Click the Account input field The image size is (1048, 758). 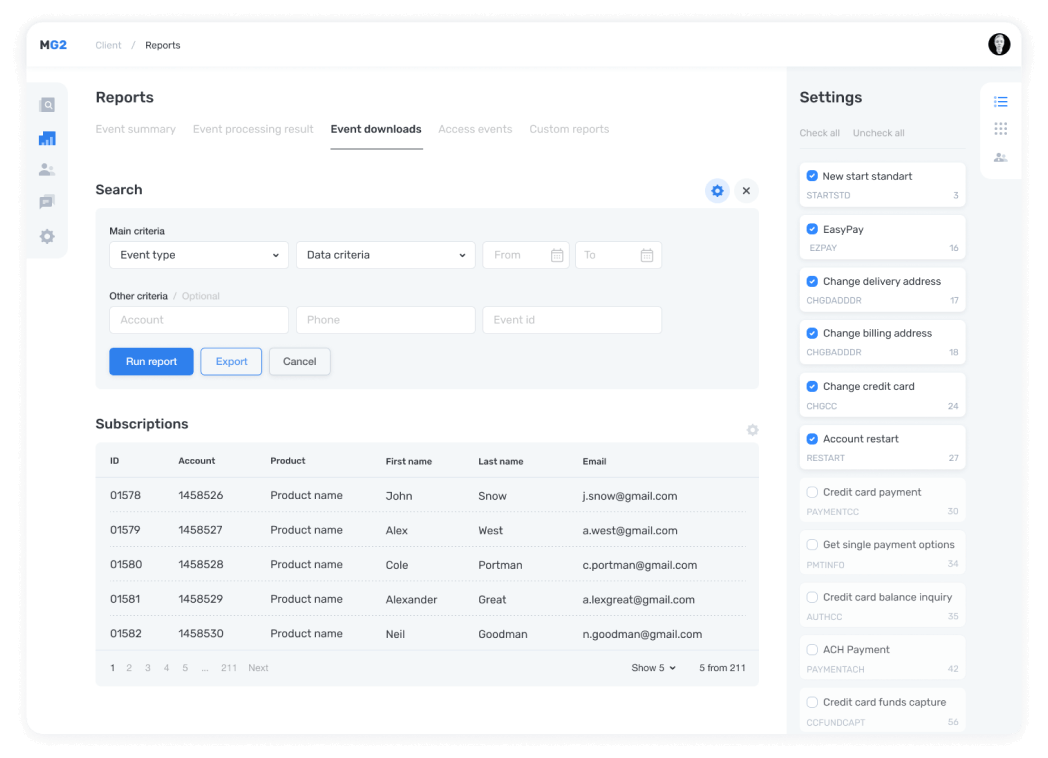pos(198,320)
